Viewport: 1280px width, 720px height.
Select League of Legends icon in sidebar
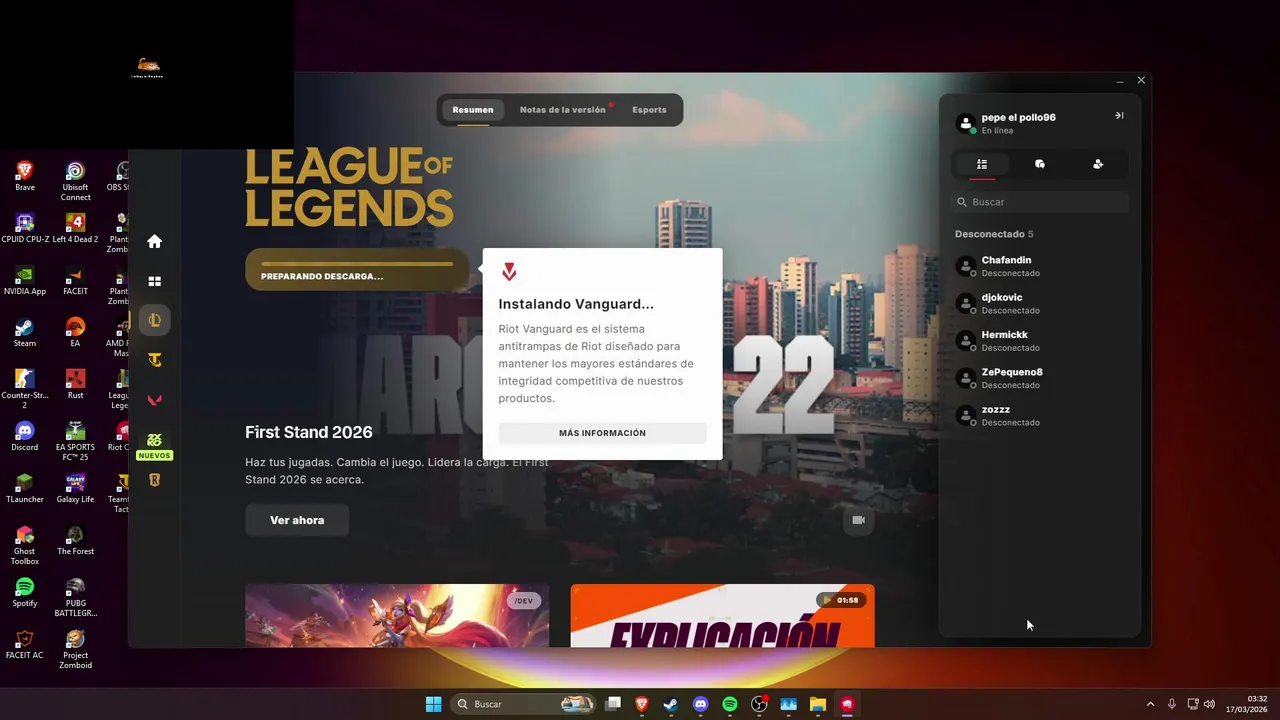[x=155, y=320]
